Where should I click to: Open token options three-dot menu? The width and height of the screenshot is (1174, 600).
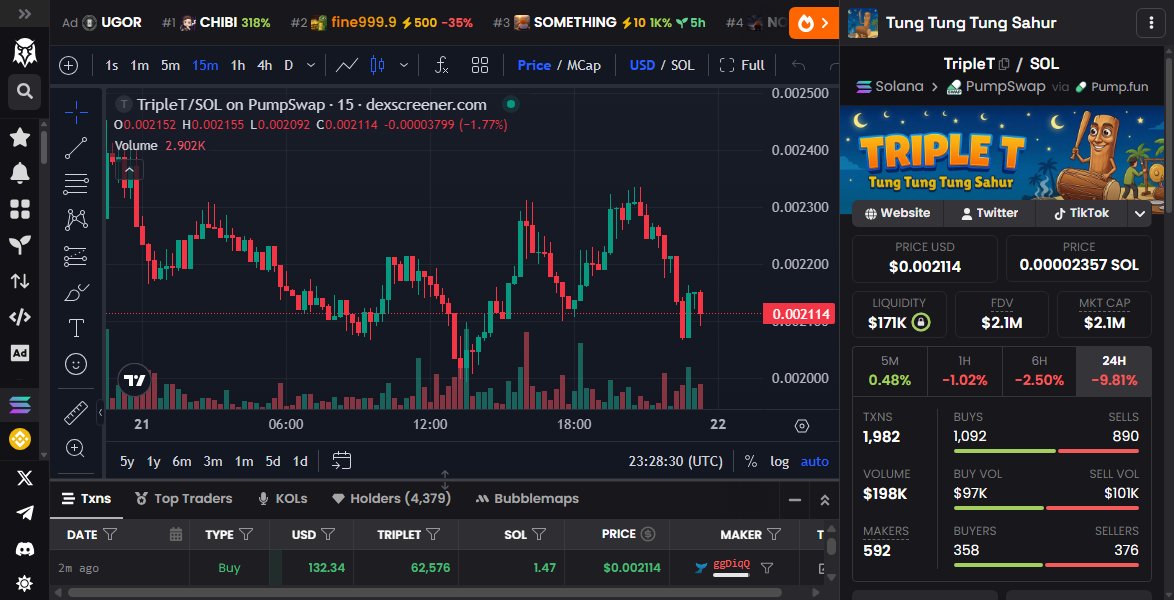pyautogui.click(x=1151, y=23)
